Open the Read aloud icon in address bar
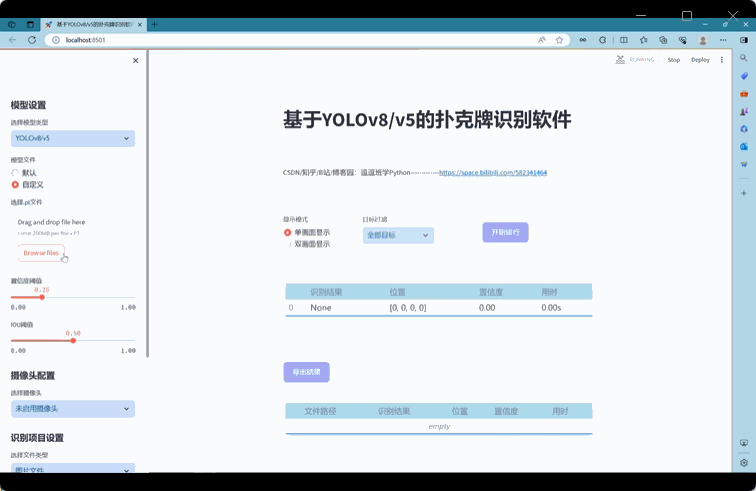This screenshot has width=756, height=491. pyautogui.click(x=541, y=40)
